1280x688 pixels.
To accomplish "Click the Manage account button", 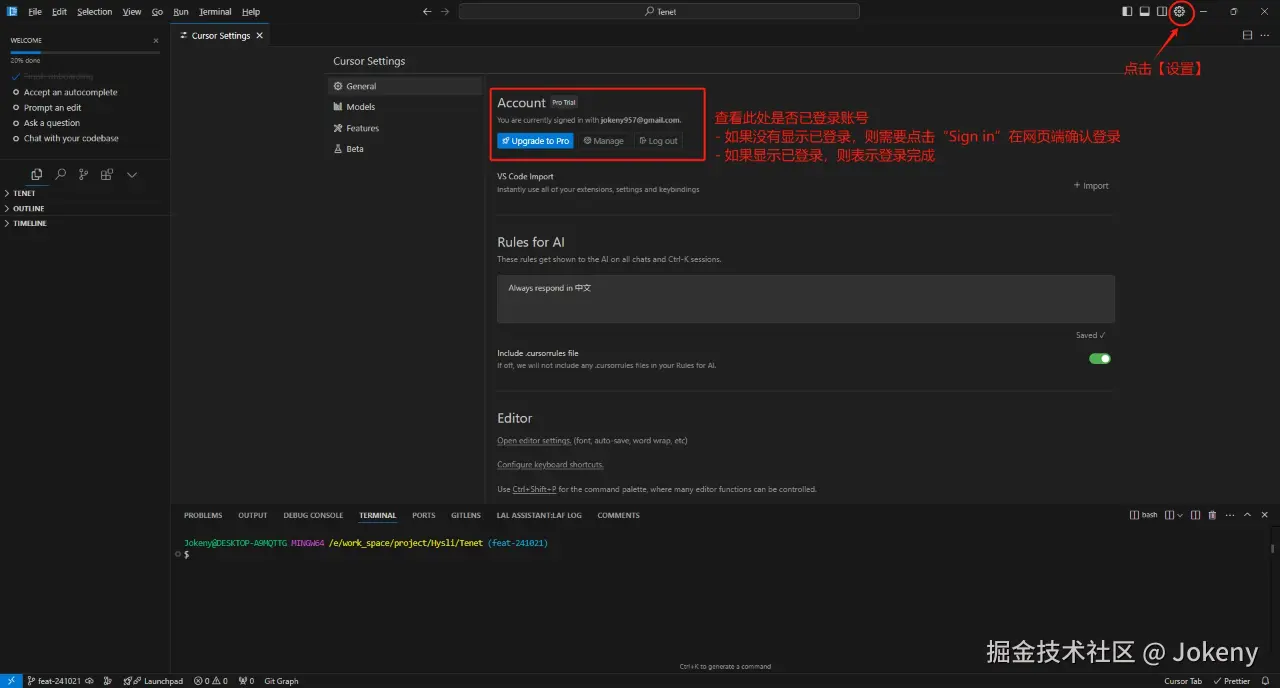I will pos(604,141).
